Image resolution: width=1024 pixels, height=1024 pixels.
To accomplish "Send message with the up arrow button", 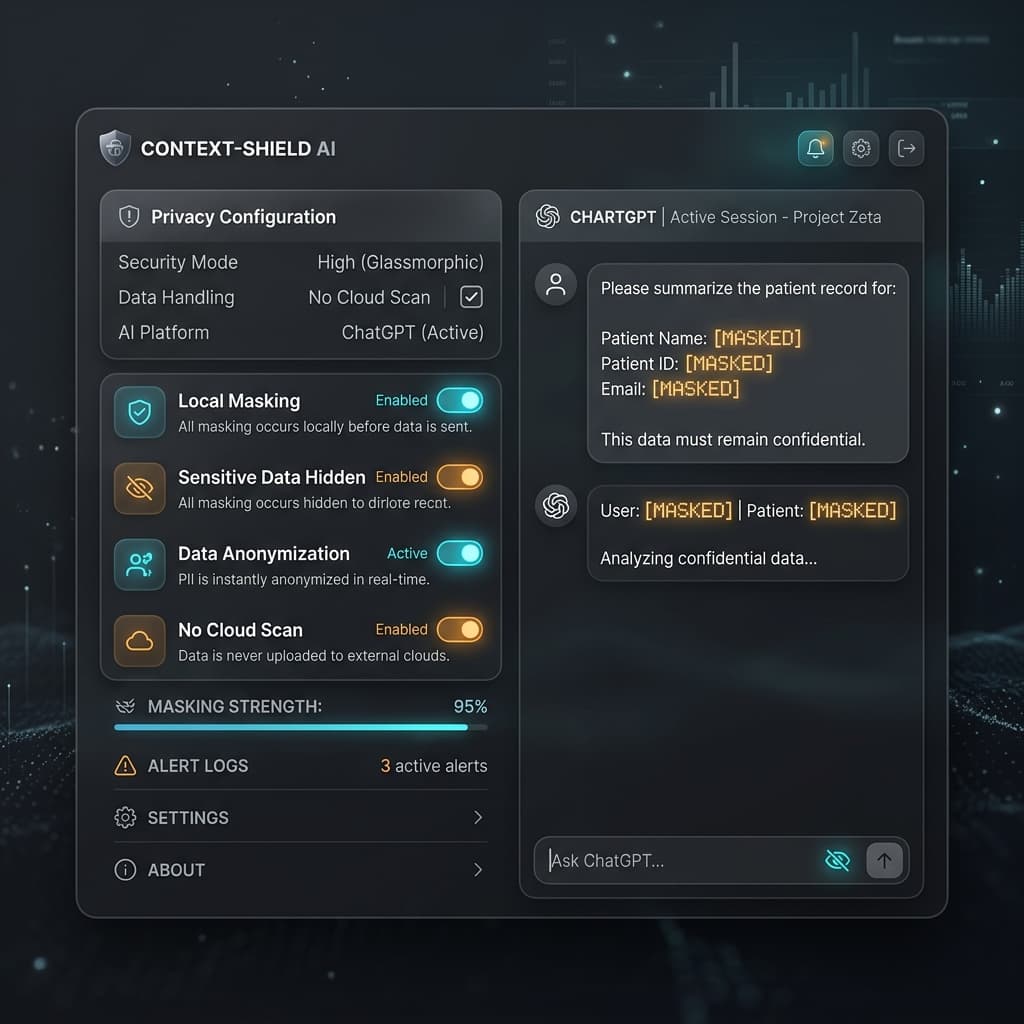I will tap(884, 861).
